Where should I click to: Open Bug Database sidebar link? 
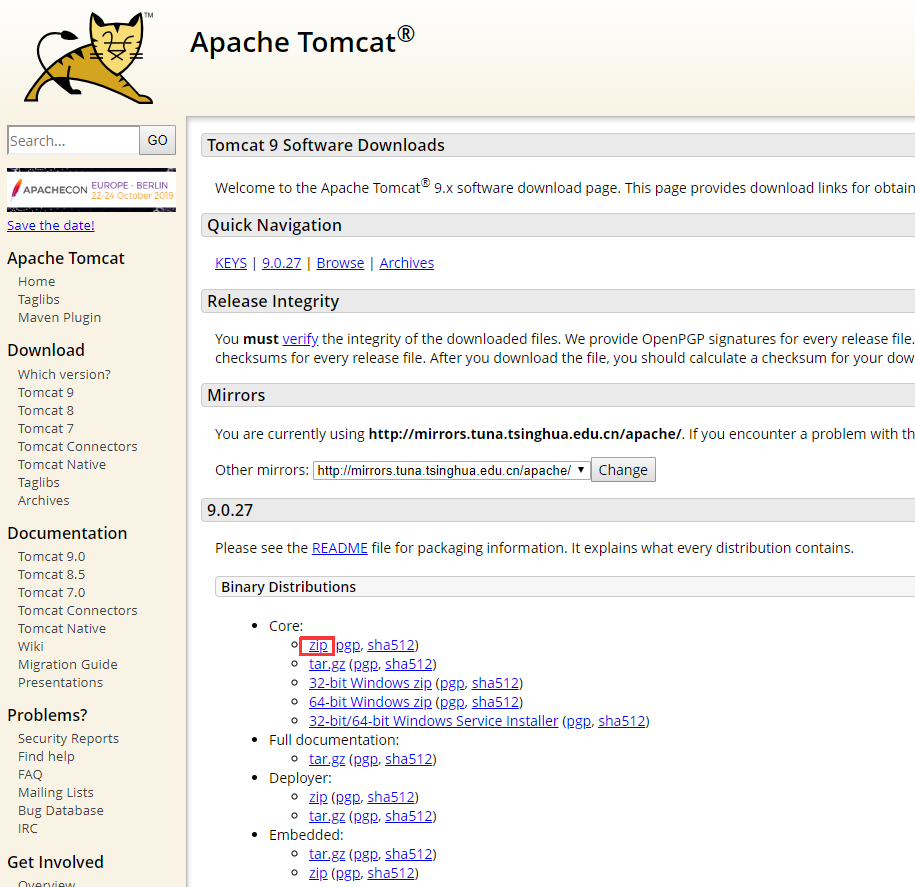coord(61,811)
